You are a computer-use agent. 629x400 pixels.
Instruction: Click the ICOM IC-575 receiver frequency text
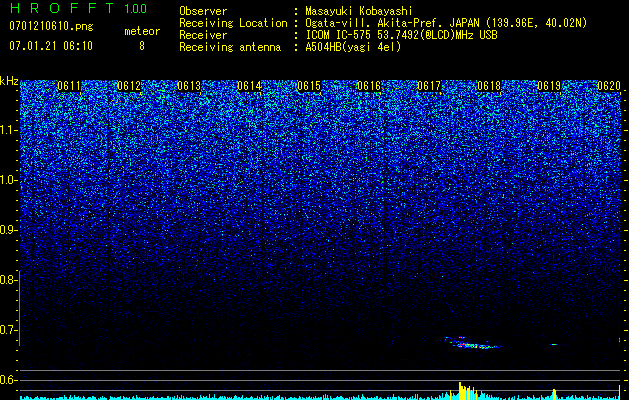(x=401, y=35)
